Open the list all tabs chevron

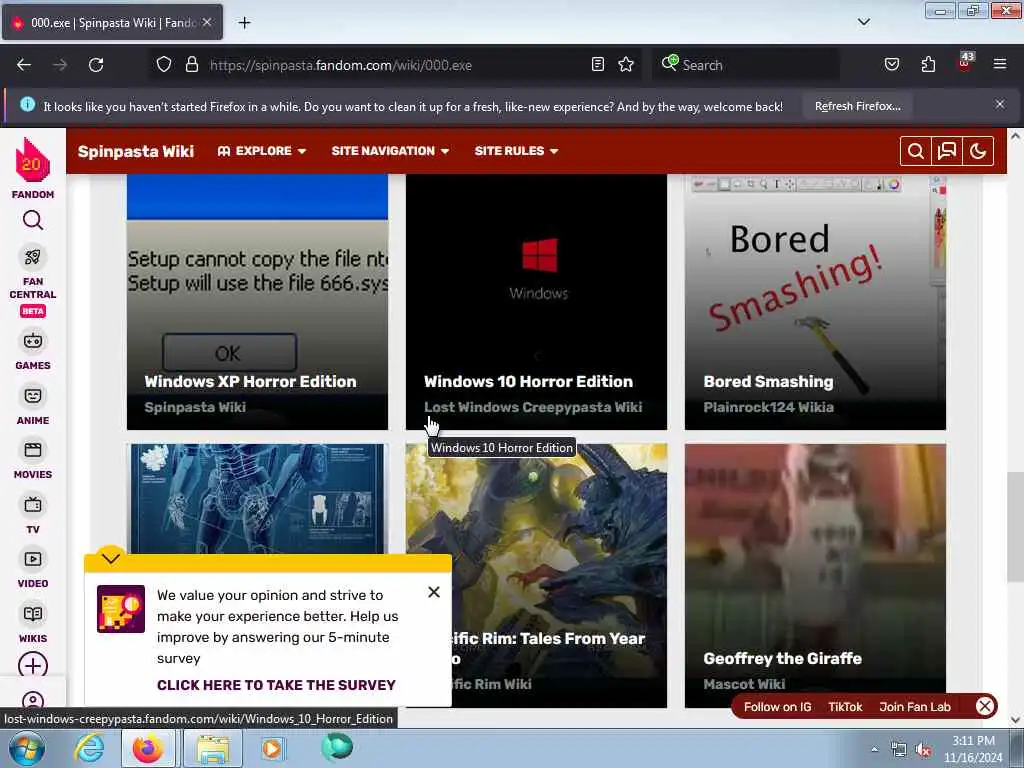click(863, 22)
